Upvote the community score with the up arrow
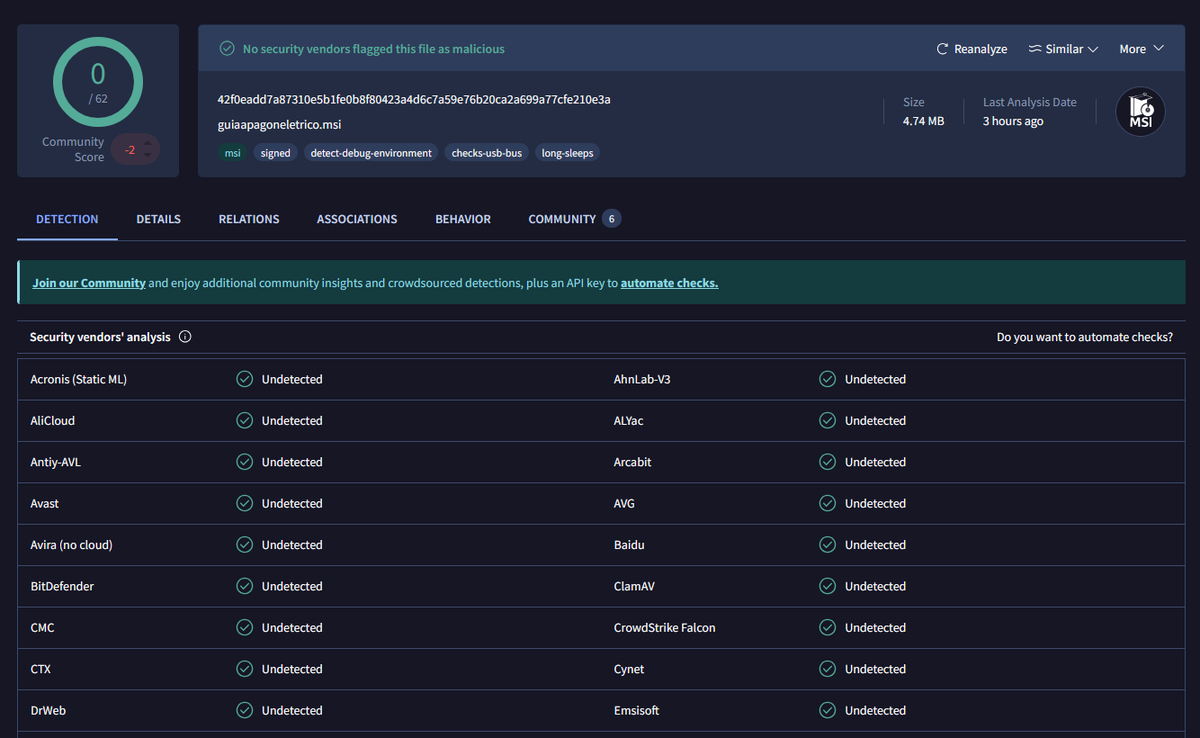1200x738 pixels. [149, 143]
